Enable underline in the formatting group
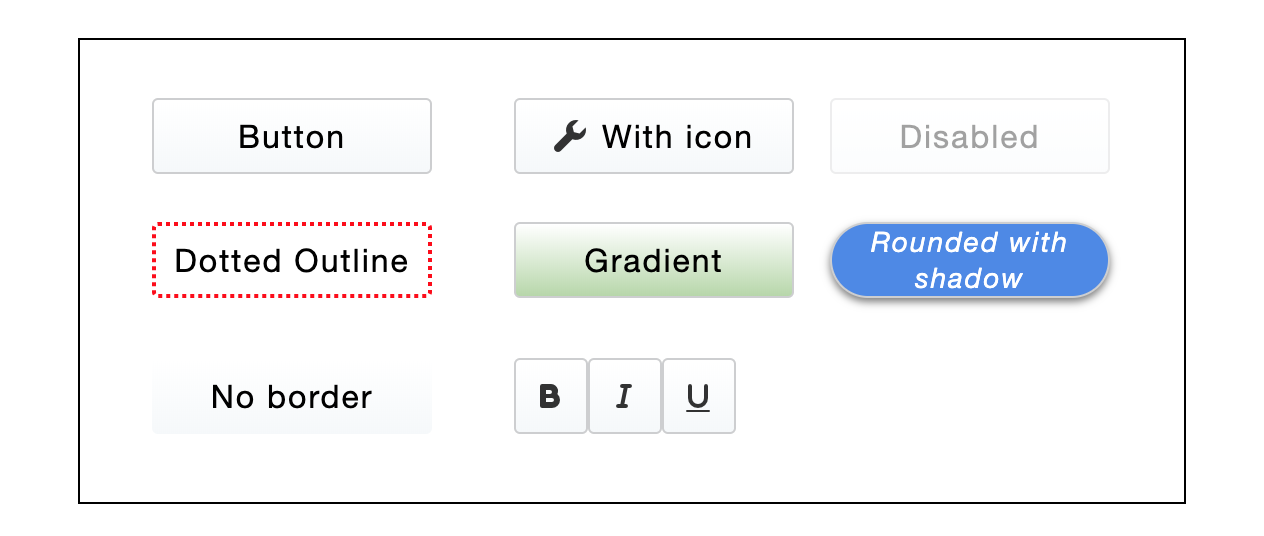 [x=699, y=397]
